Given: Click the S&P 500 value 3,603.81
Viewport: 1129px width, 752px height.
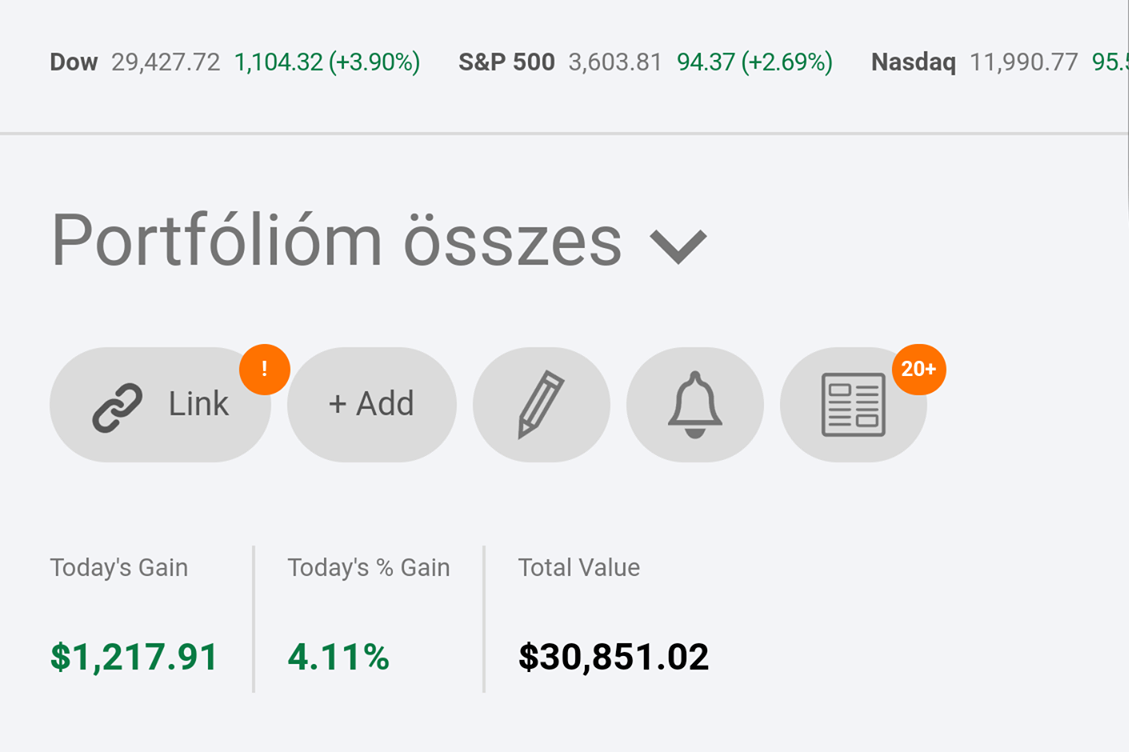Looking at the screenshot, I should pyautogui.click(x=615, y=63).
